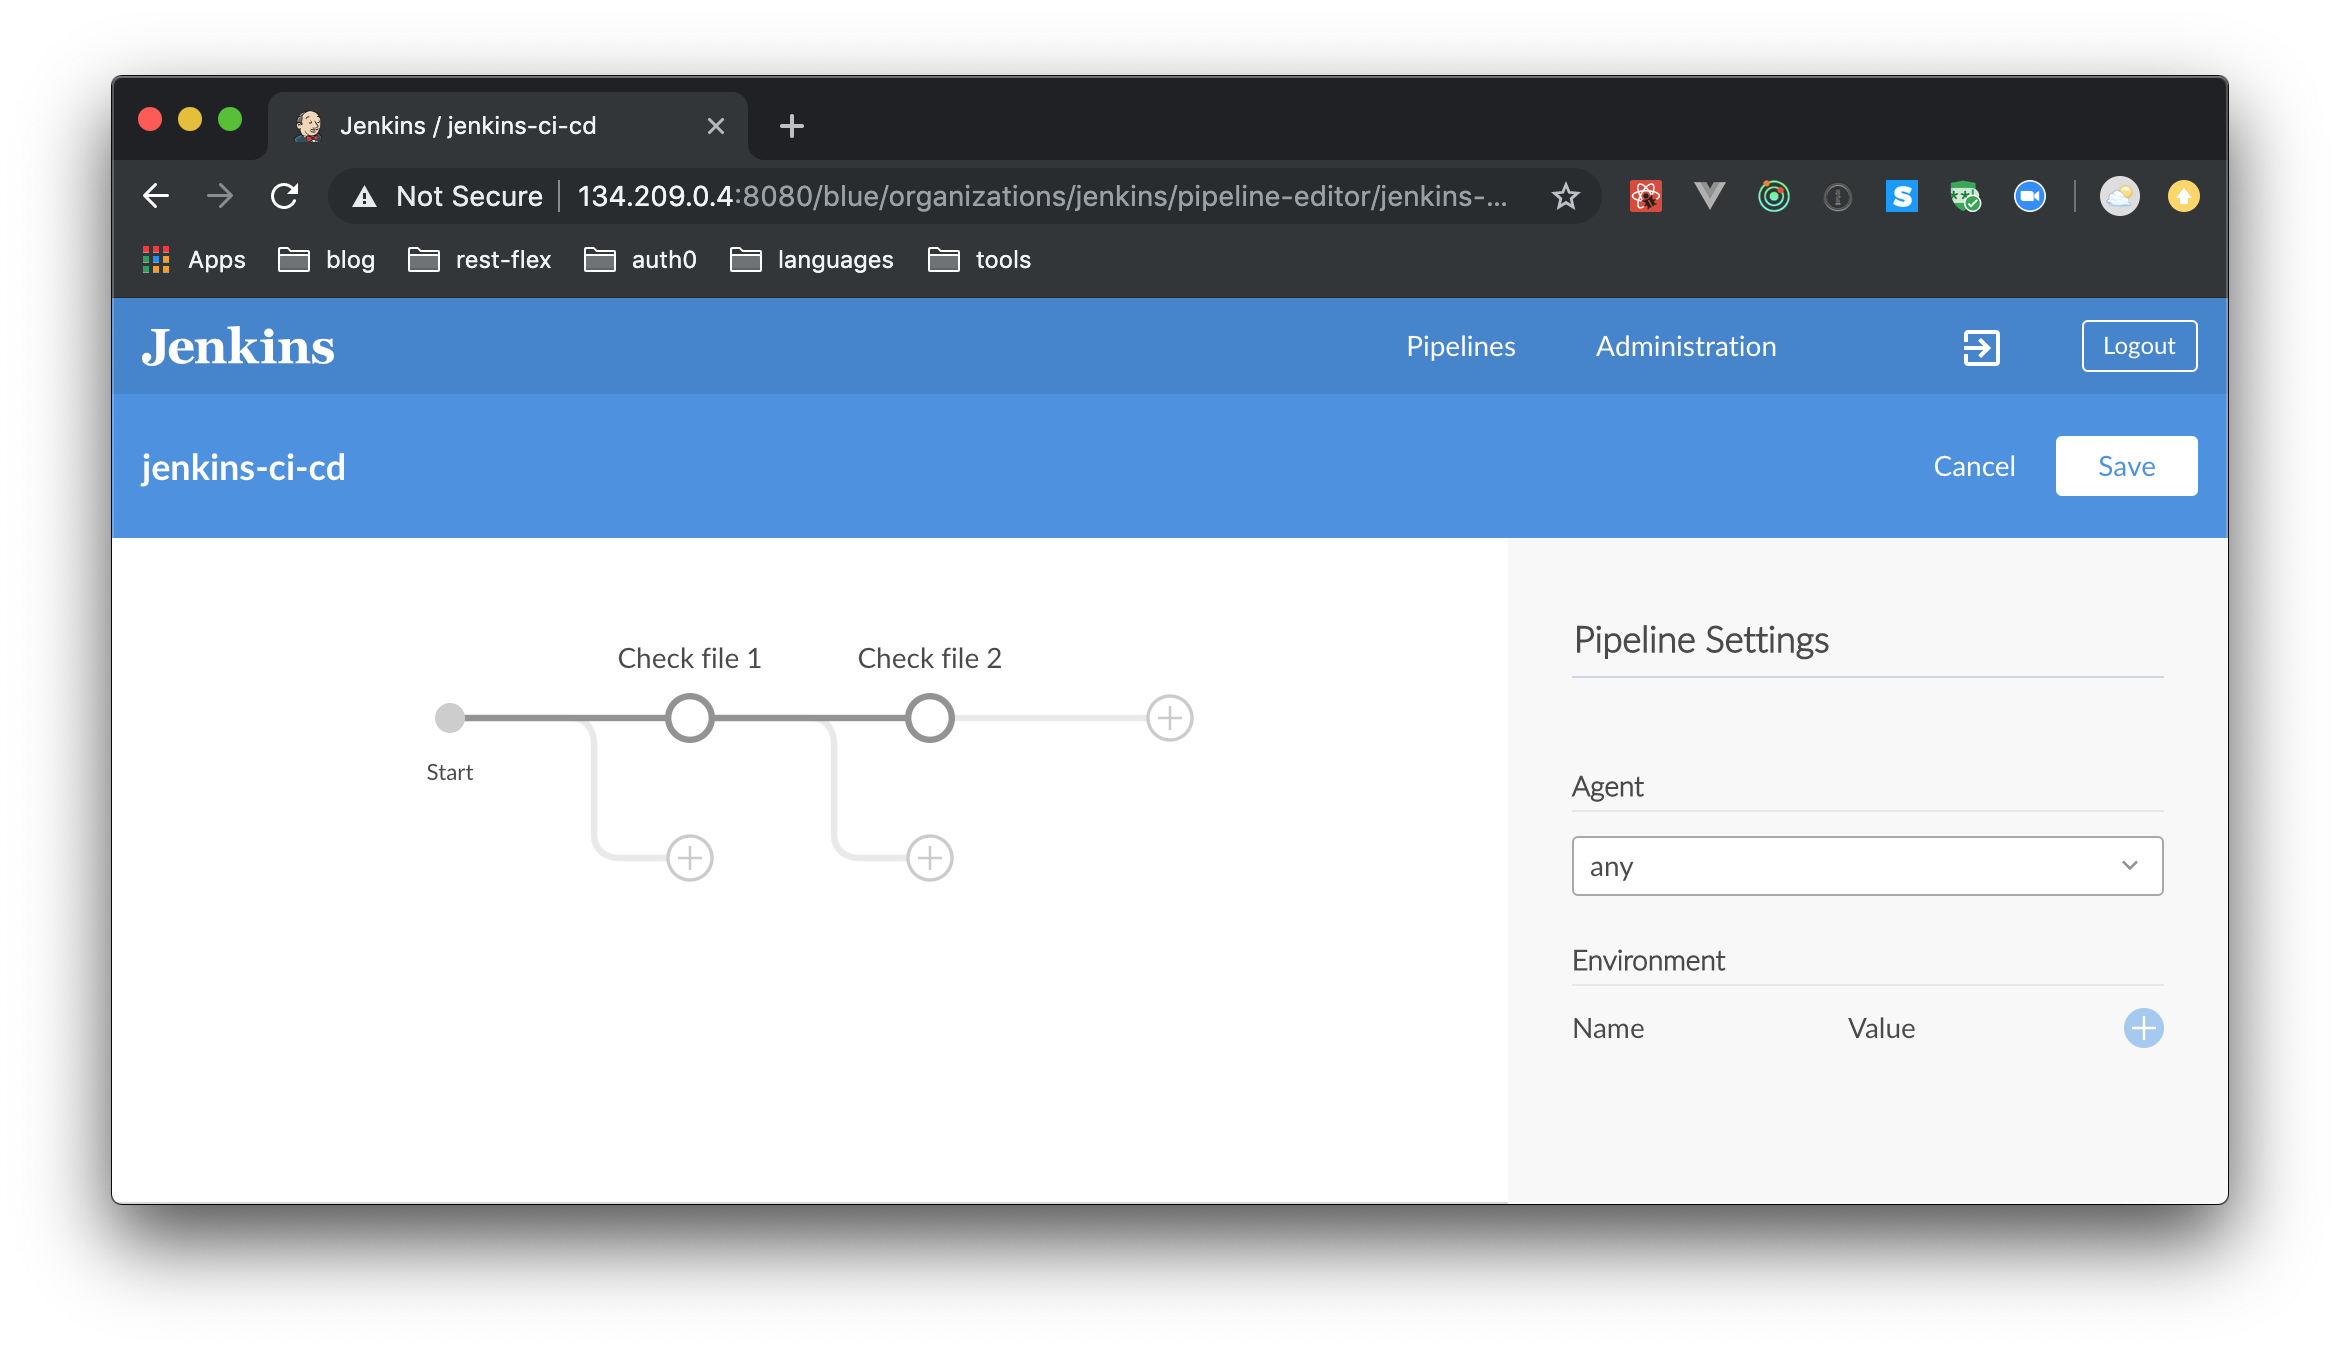
Task: Add parallel stage under Check file 2
Action: [x=930, y=858]
